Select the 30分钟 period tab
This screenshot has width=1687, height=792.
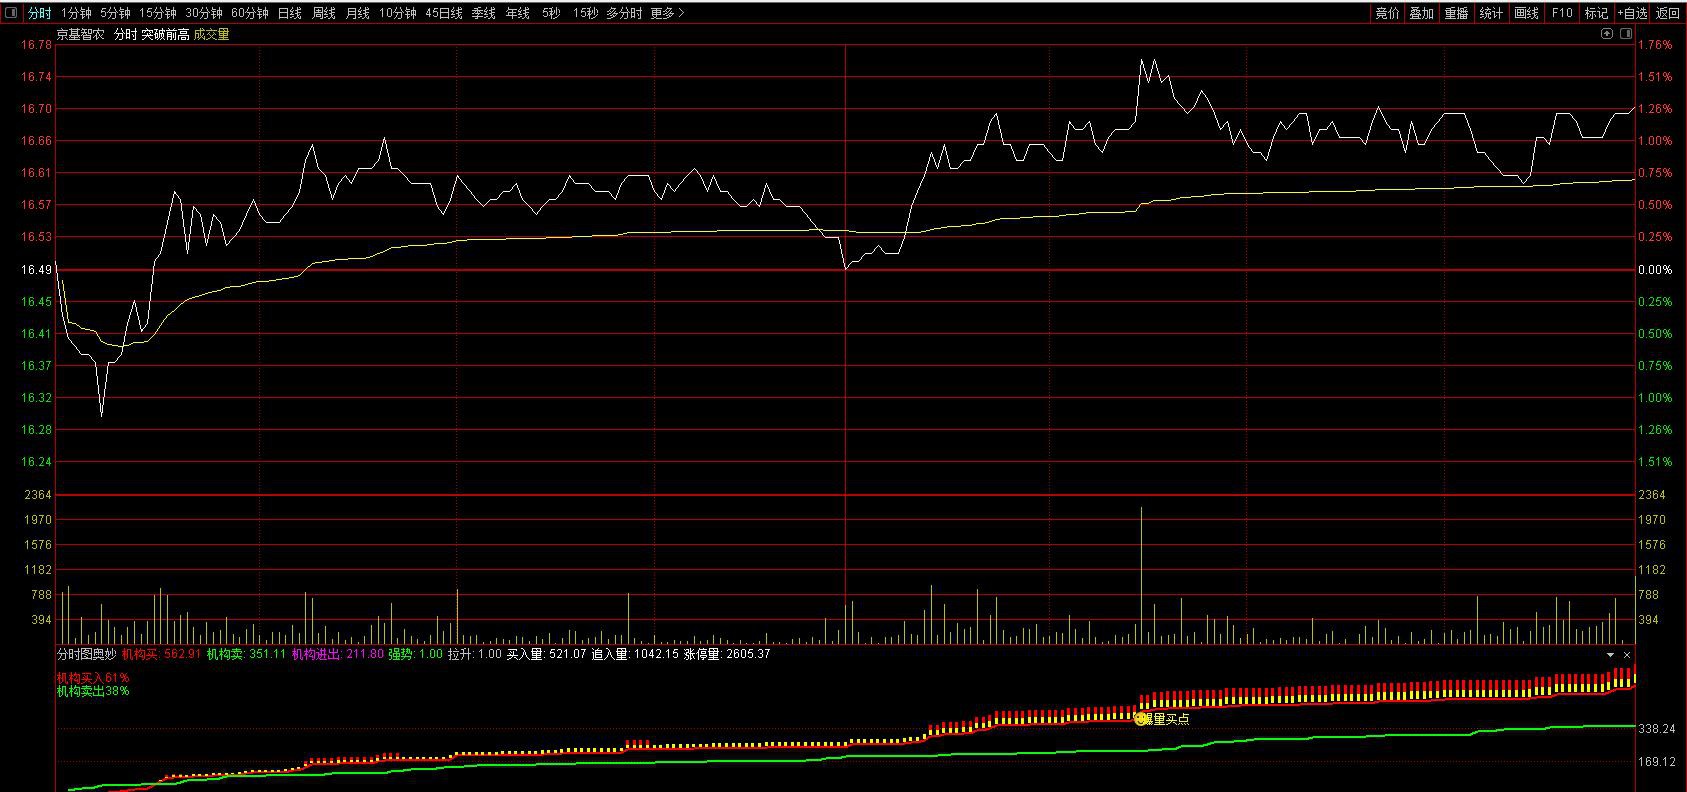203,13
